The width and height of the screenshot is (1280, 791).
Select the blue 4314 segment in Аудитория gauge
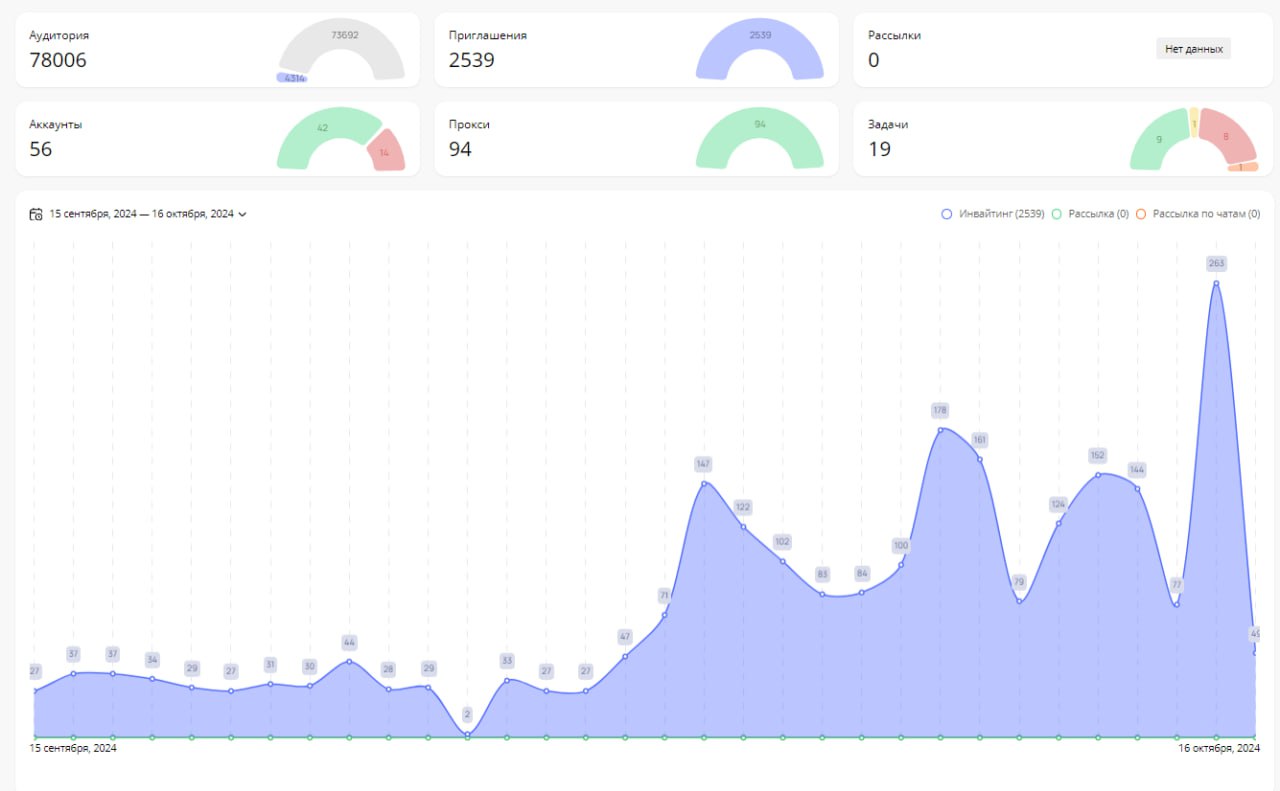click(292, 78)
